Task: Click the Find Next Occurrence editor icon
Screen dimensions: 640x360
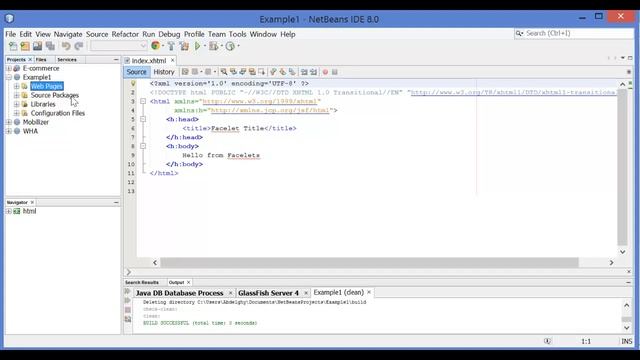Action: tap(242, 72)
